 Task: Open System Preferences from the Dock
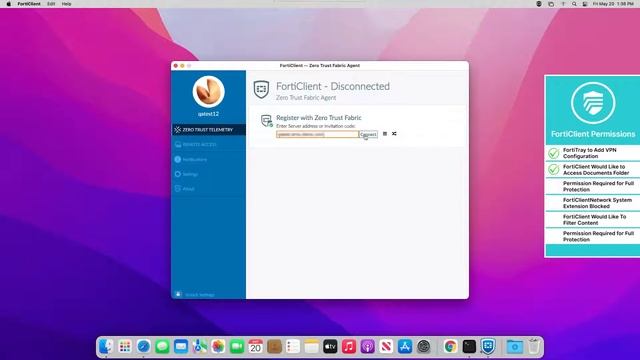pyautogui.click(x=424, y=347)
